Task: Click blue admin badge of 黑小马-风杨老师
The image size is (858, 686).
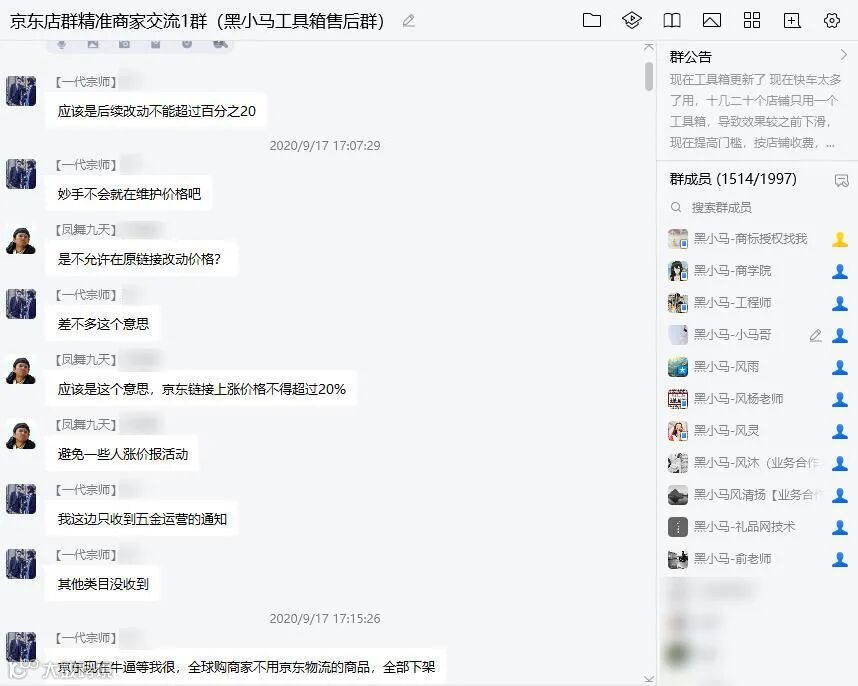Action: point(839,399)
